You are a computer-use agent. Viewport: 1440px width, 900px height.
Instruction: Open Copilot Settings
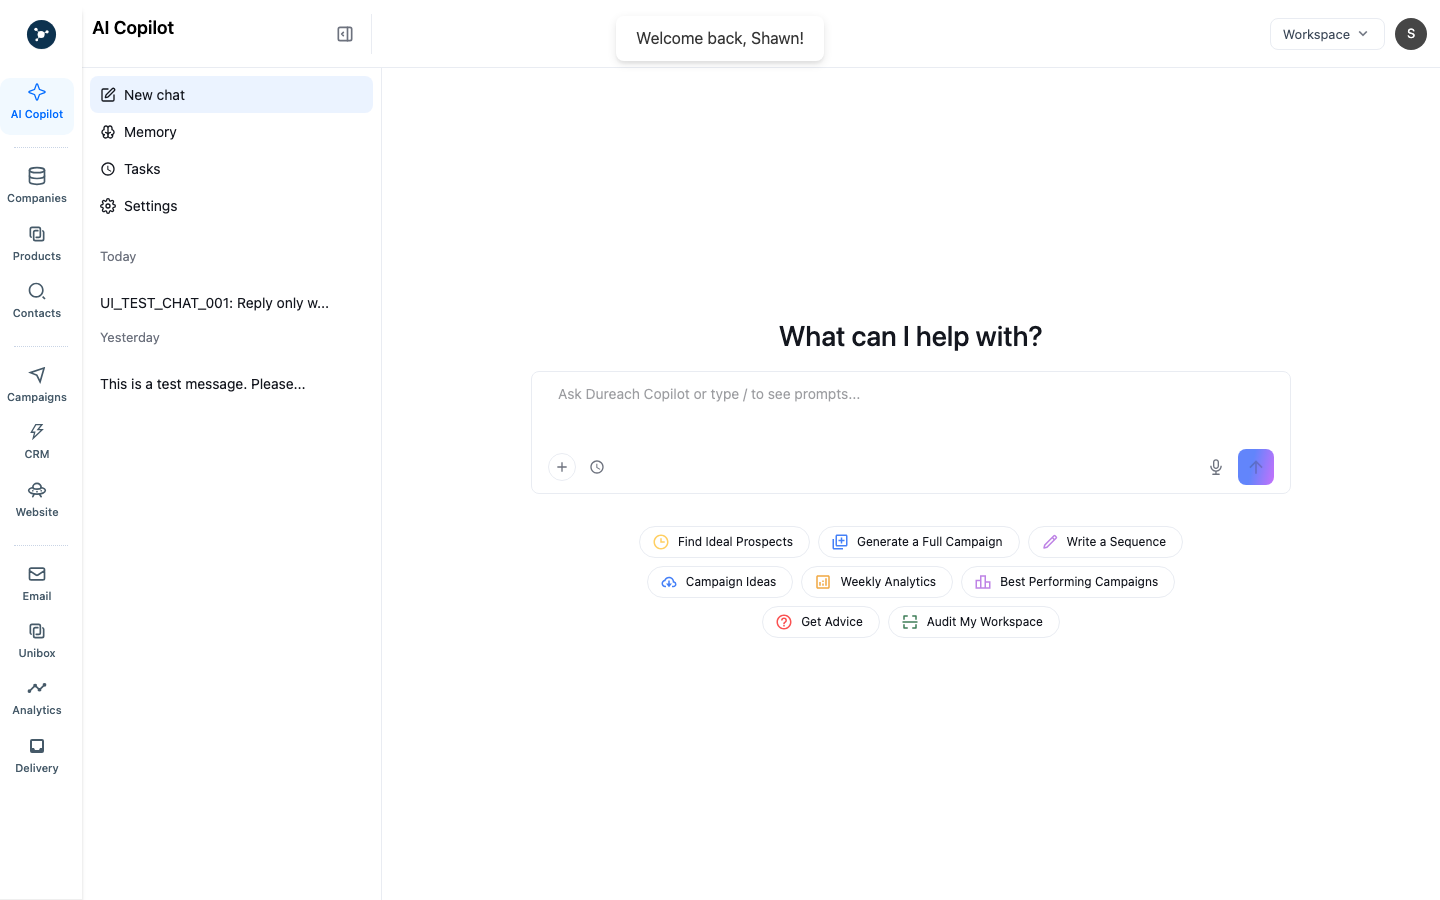pyautogui.click(x=231, y=206)
